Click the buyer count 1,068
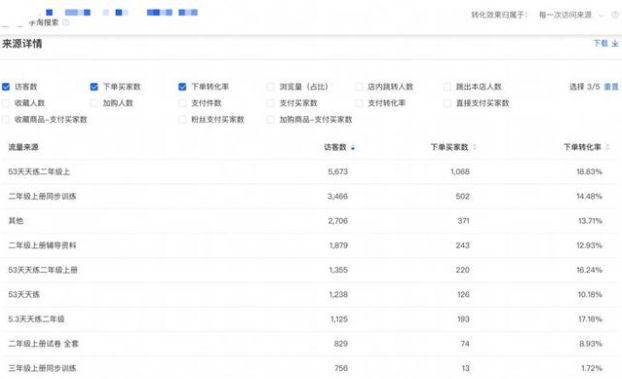 [x=460, y=172]
